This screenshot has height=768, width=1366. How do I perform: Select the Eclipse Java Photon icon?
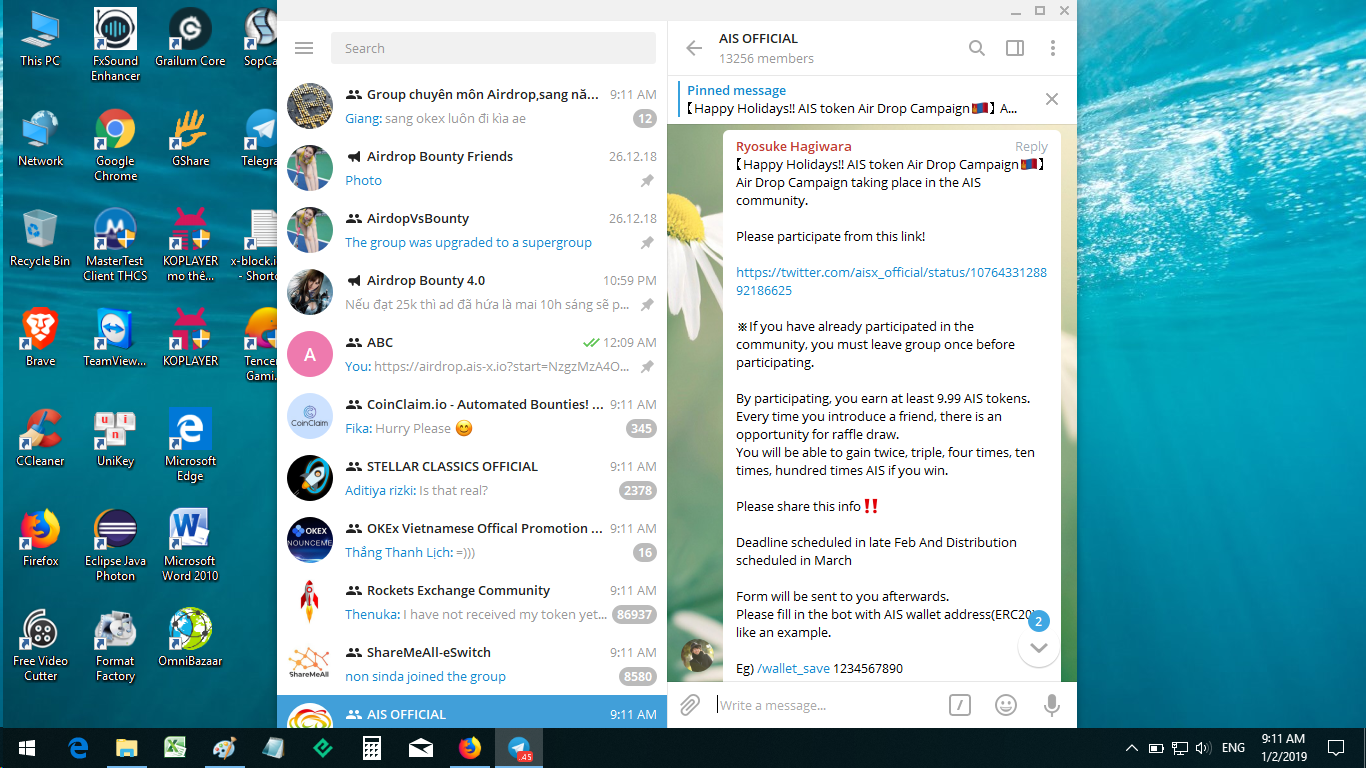tap(115, 545)
